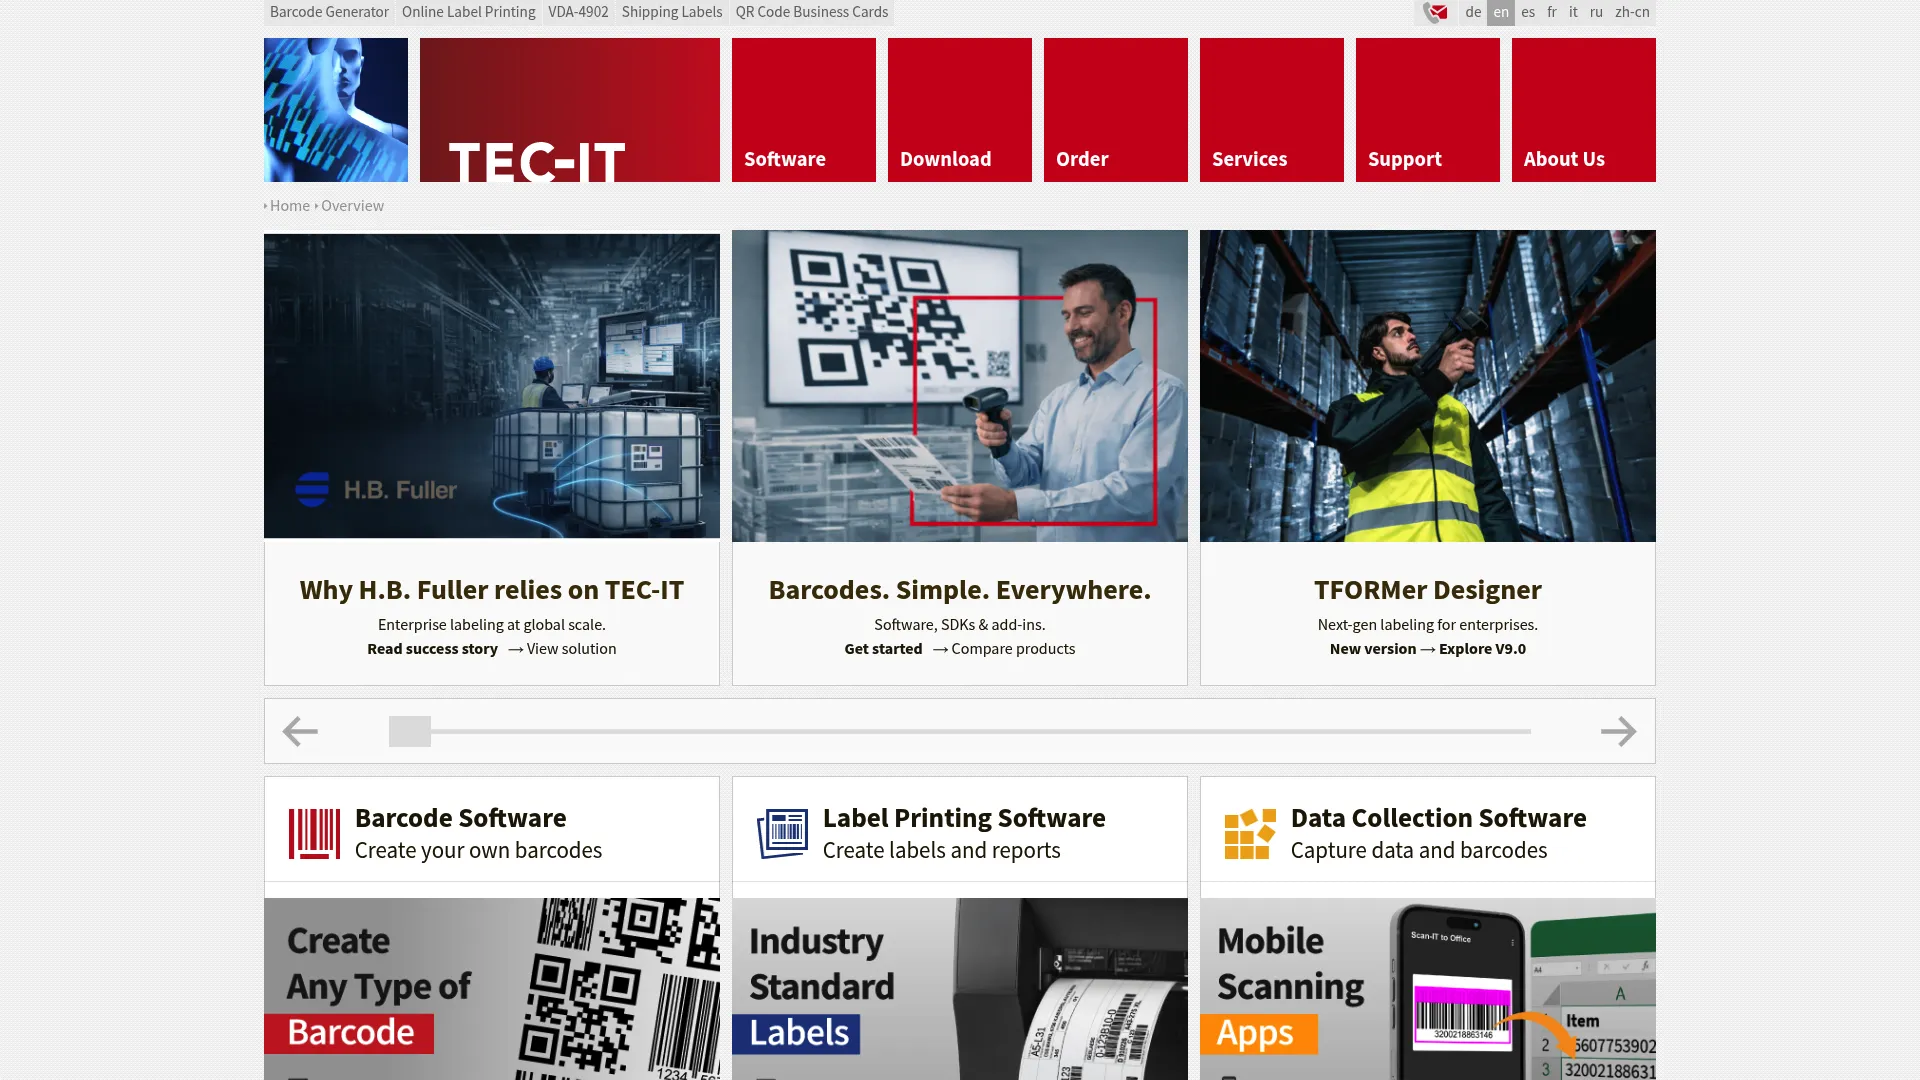The height and width of the screenshot is (1080, 1920).
Task: Open the QR Code Business Cards link
Action: tap(812, 12)
